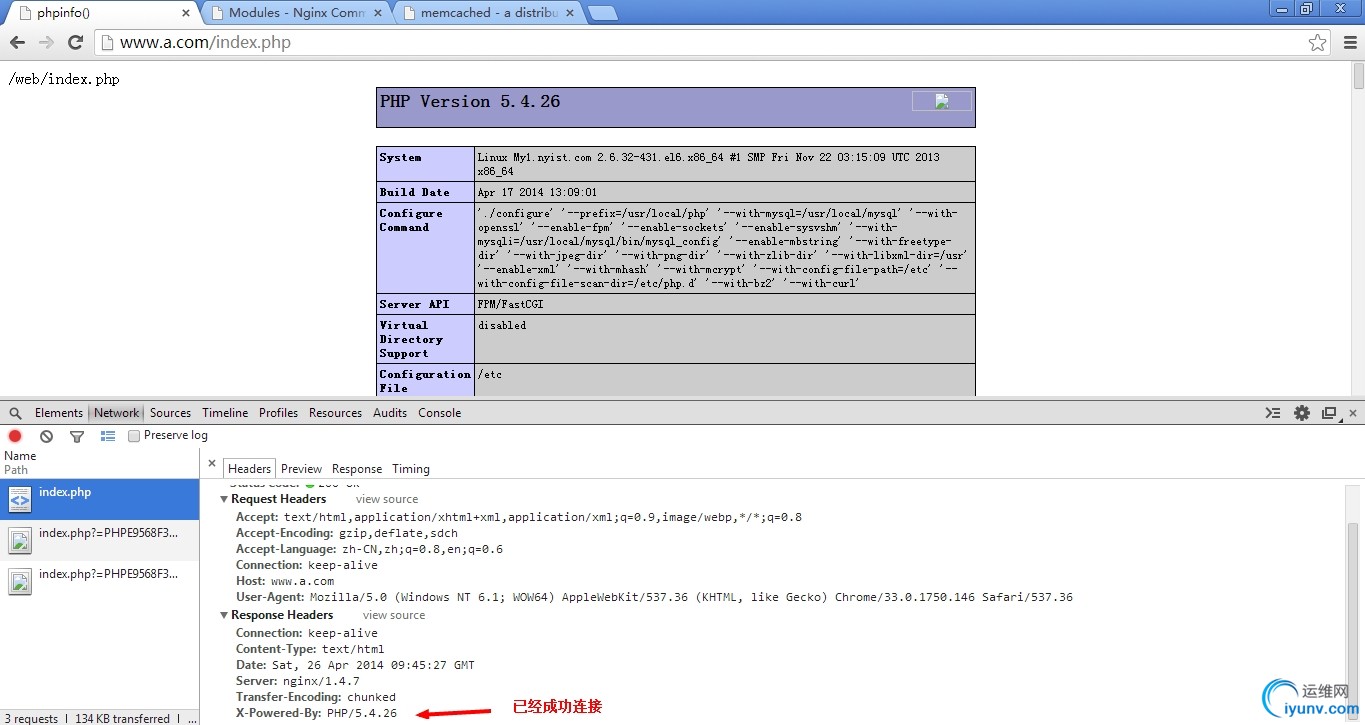View source of Response Headers
Image resolution: width=1365 pixels, height=725 pixels.
[394, 615]
